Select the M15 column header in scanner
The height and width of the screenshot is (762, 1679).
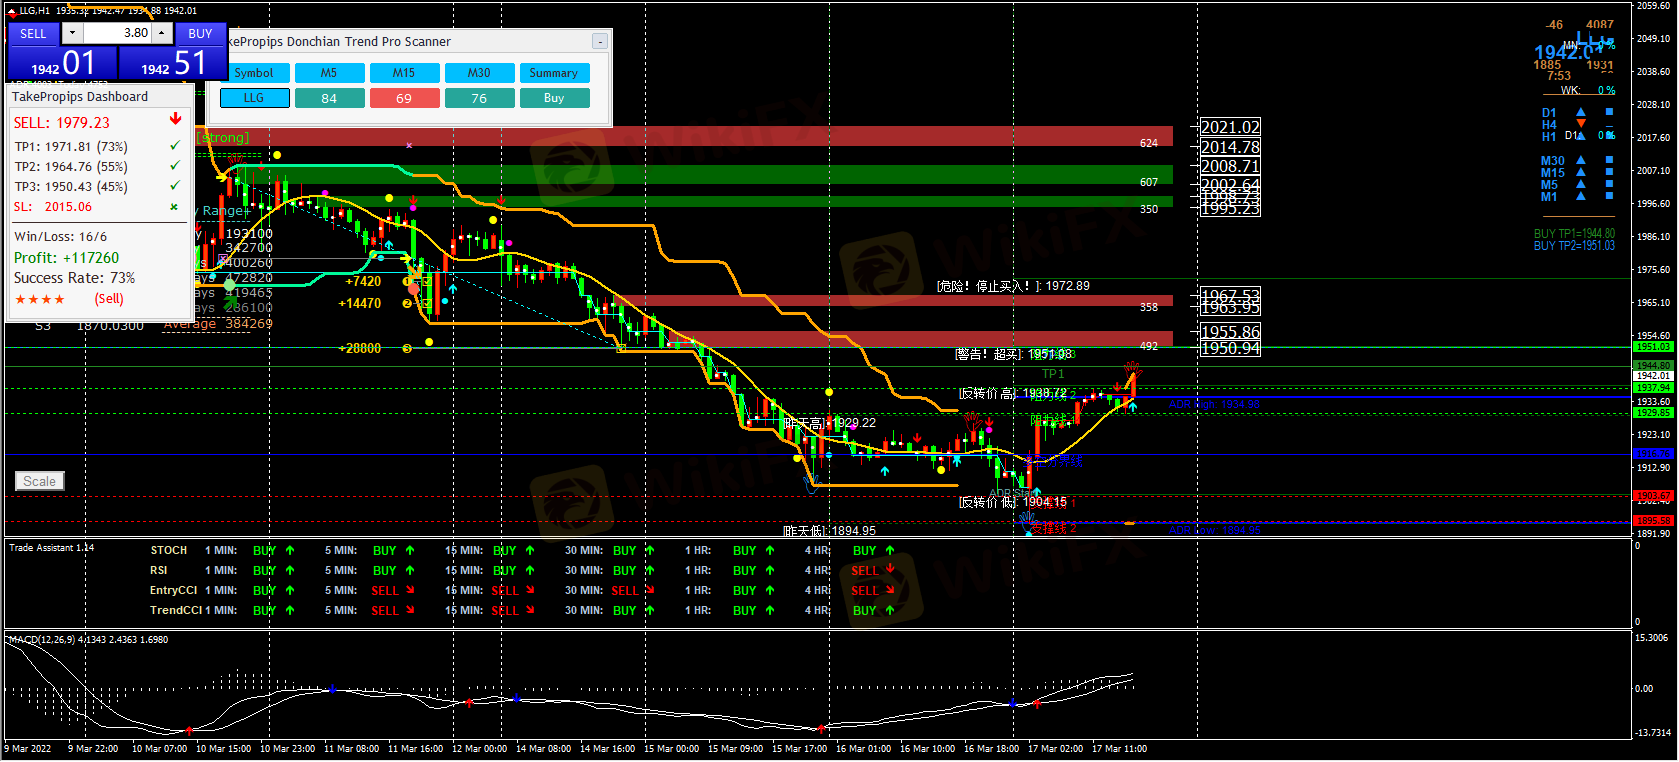click(404, 73)
